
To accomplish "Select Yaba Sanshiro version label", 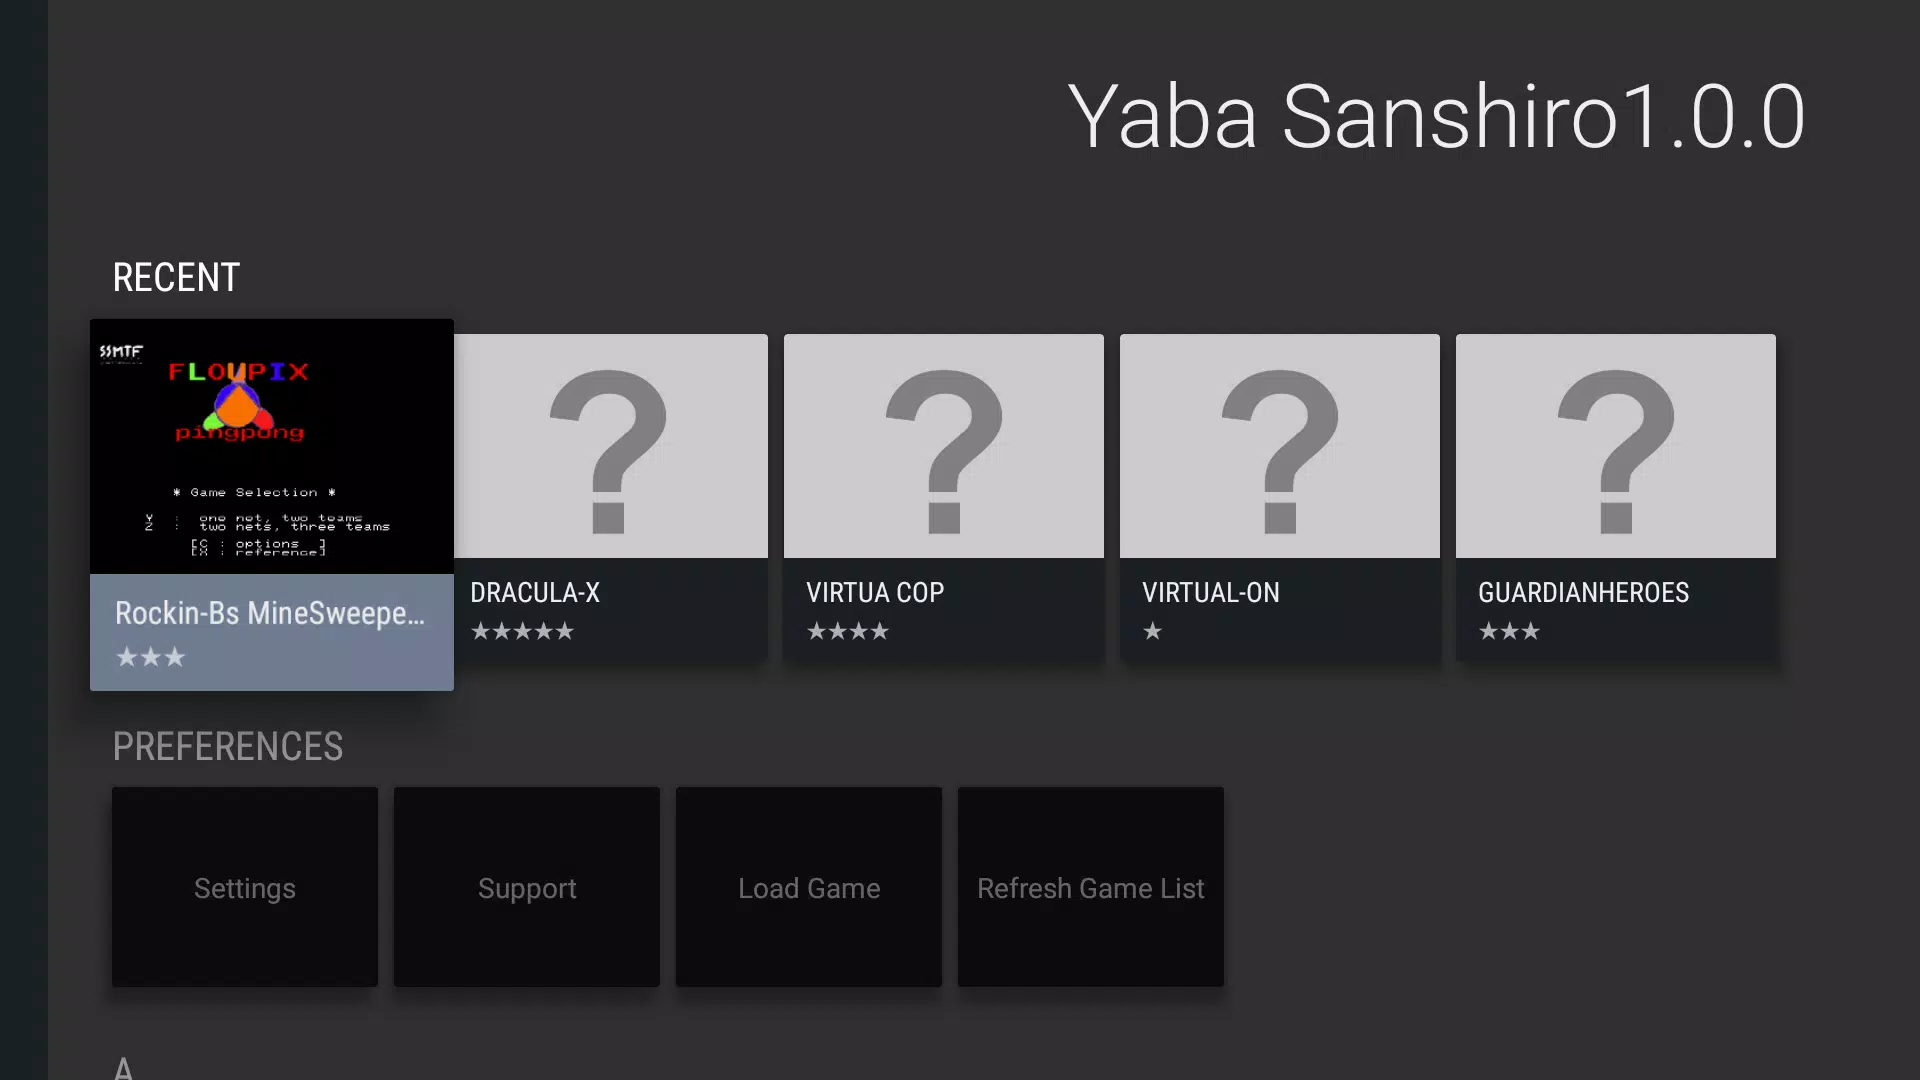I will [x=1436, y=117].
